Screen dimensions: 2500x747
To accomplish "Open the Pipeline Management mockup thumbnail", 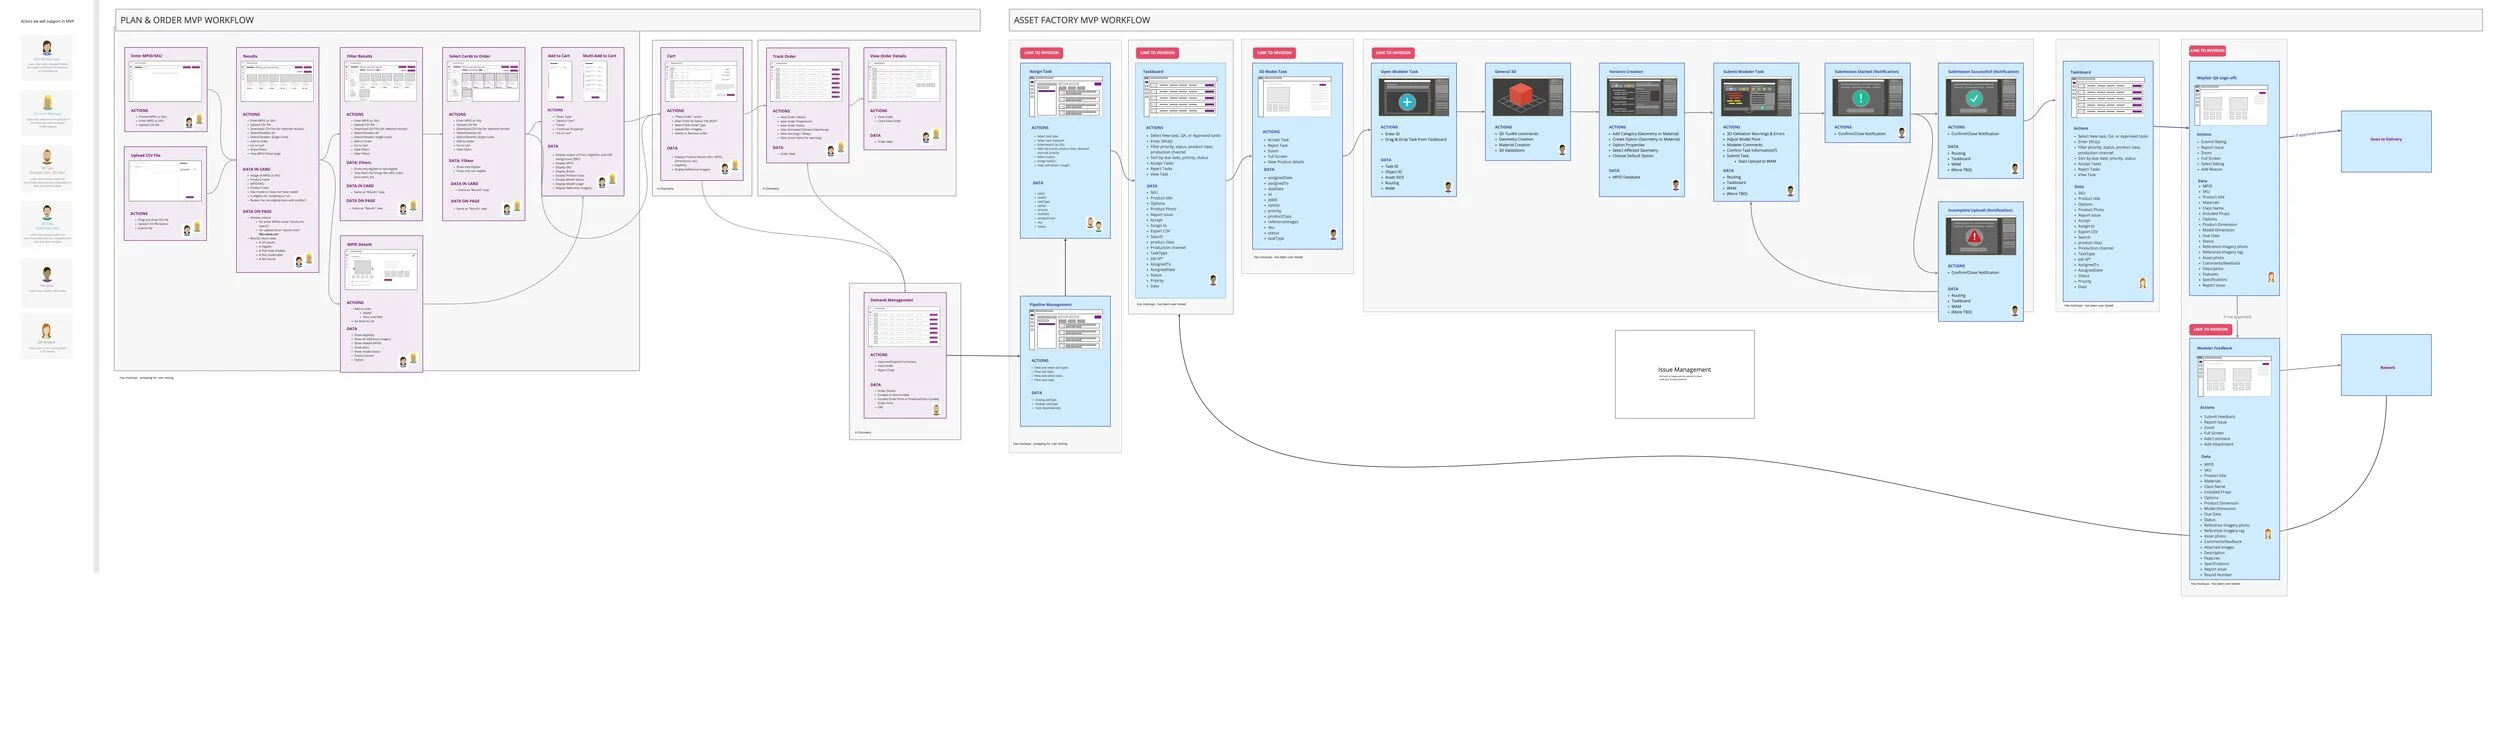I will click(x=1066, y=330).
